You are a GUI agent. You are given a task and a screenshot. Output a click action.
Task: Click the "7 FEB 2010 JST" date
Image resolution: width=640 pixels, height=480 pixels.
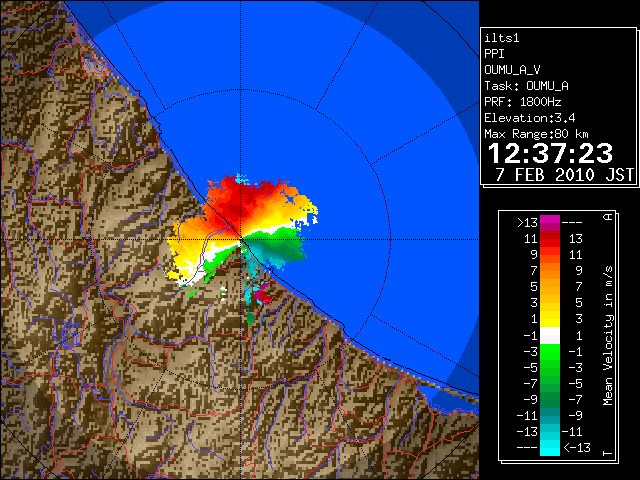[564, 175]
